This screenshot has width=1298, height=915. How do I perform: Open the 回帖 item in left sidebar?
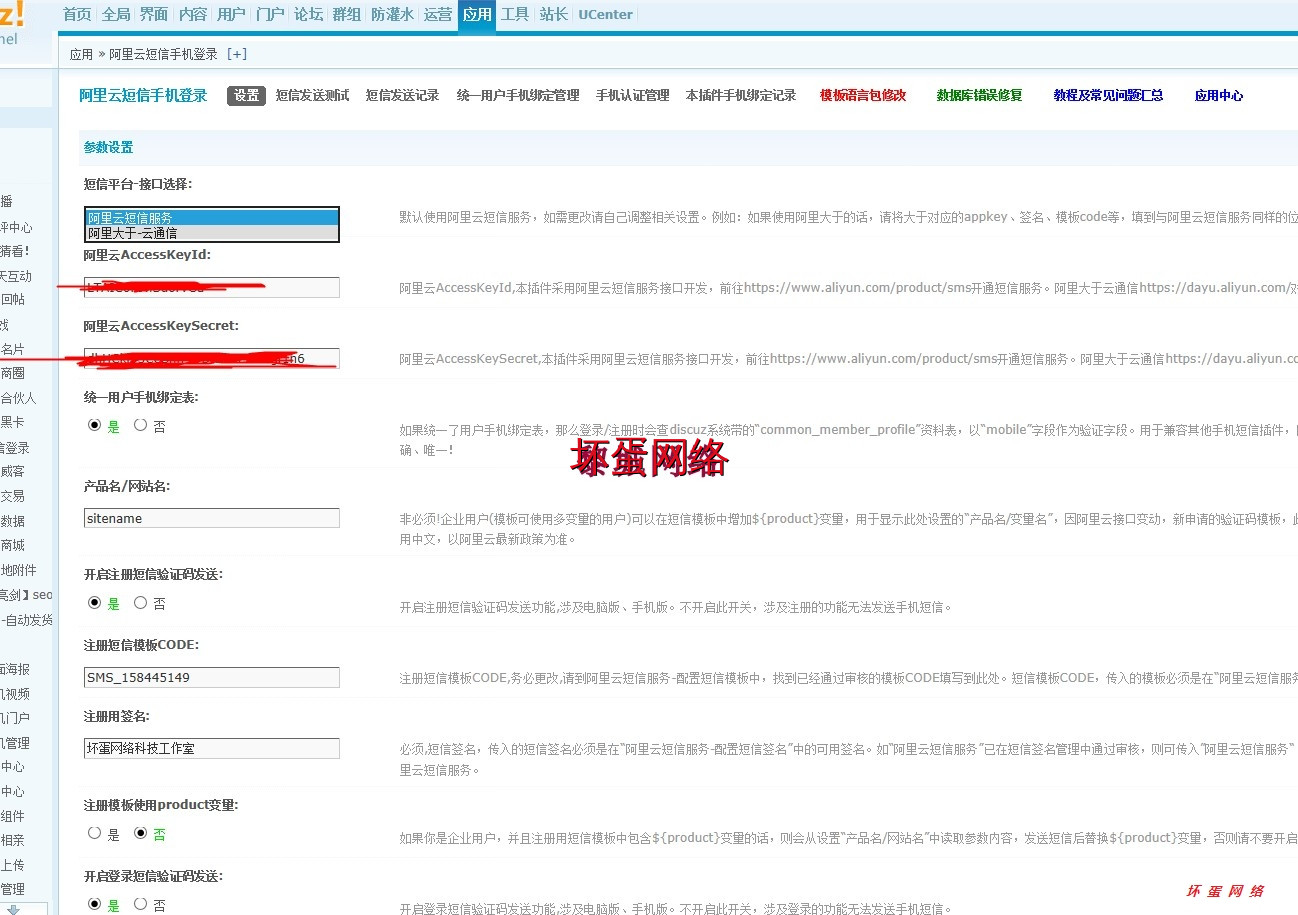pyautogui.click(x=12, y=299)
